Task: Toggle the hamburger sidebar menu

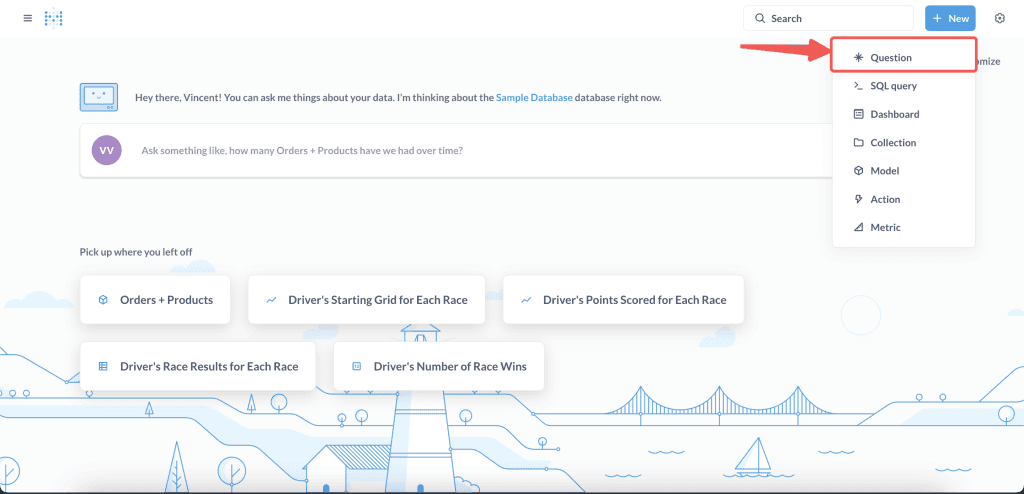Action: [x=27, y=18]
